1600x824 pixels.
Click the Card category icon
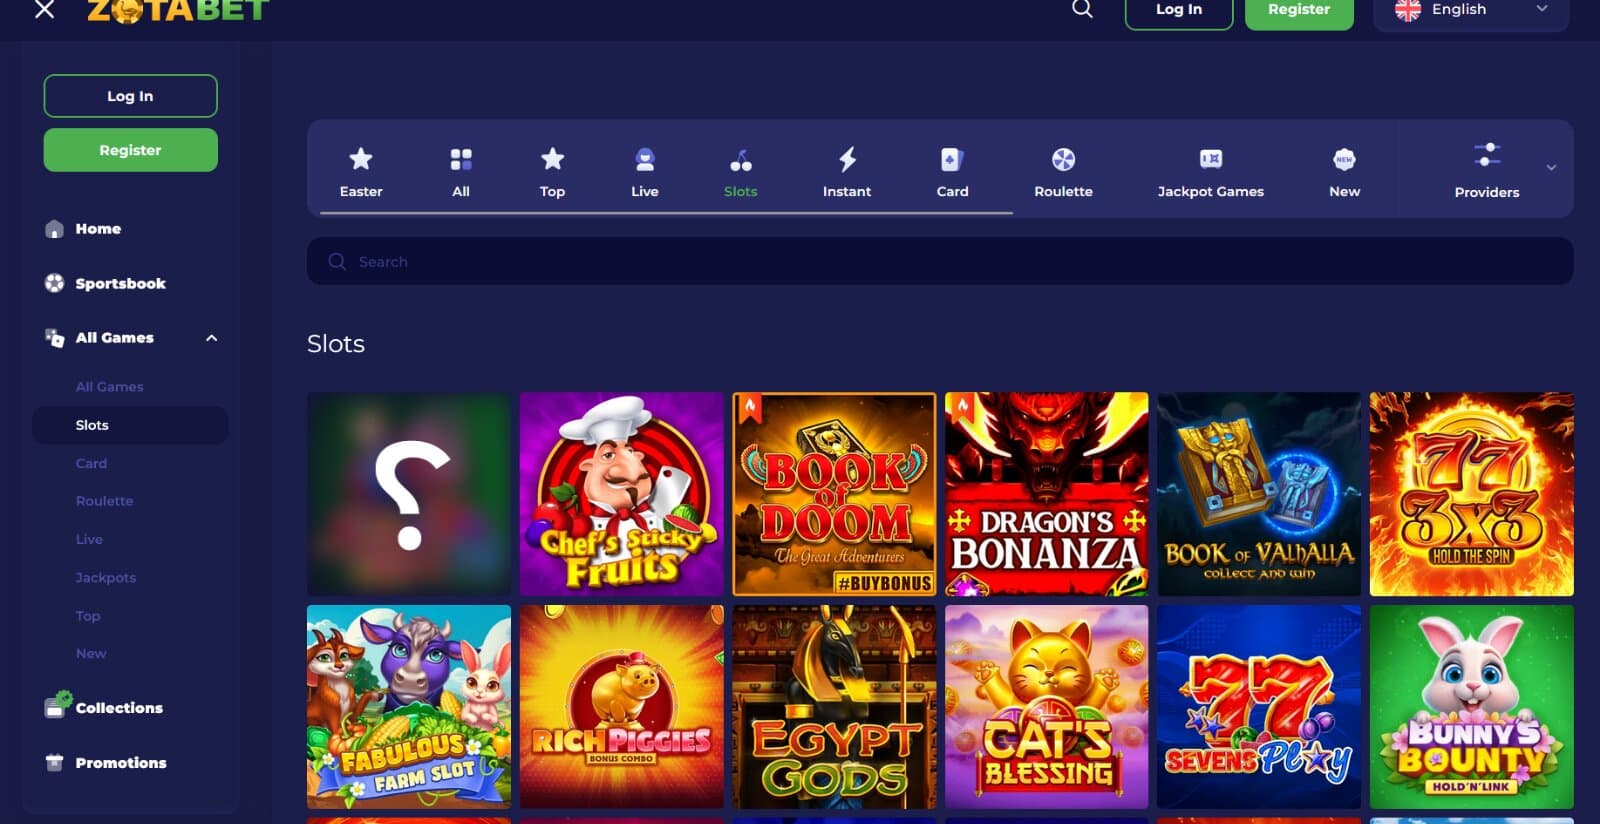coord(952,159)
